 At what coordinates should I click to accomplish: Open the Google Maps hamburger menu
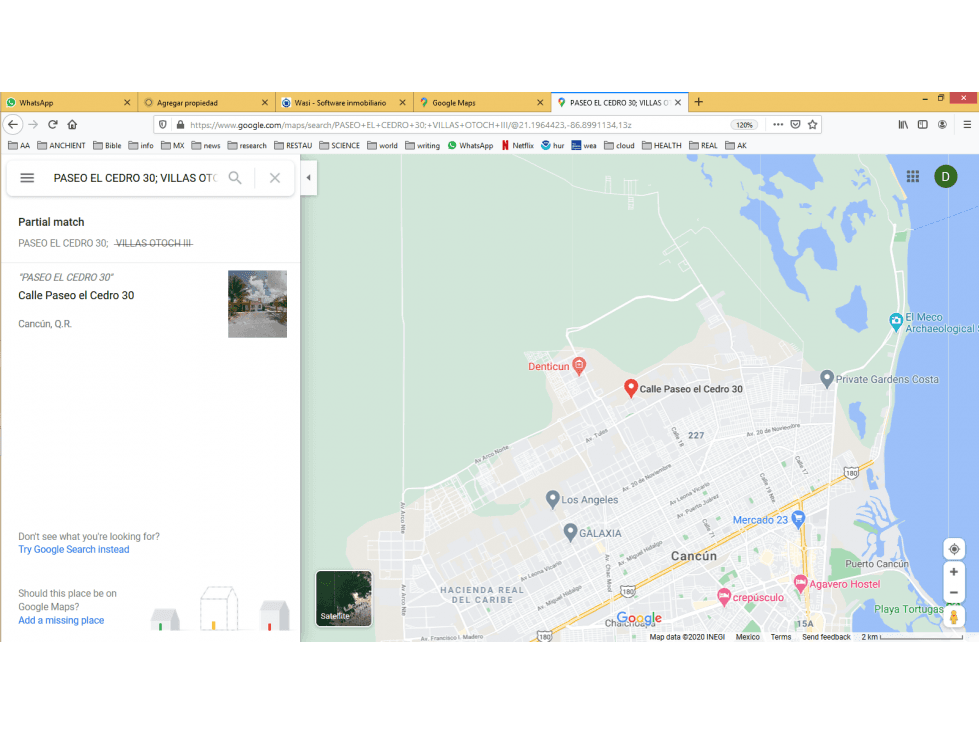27,178
